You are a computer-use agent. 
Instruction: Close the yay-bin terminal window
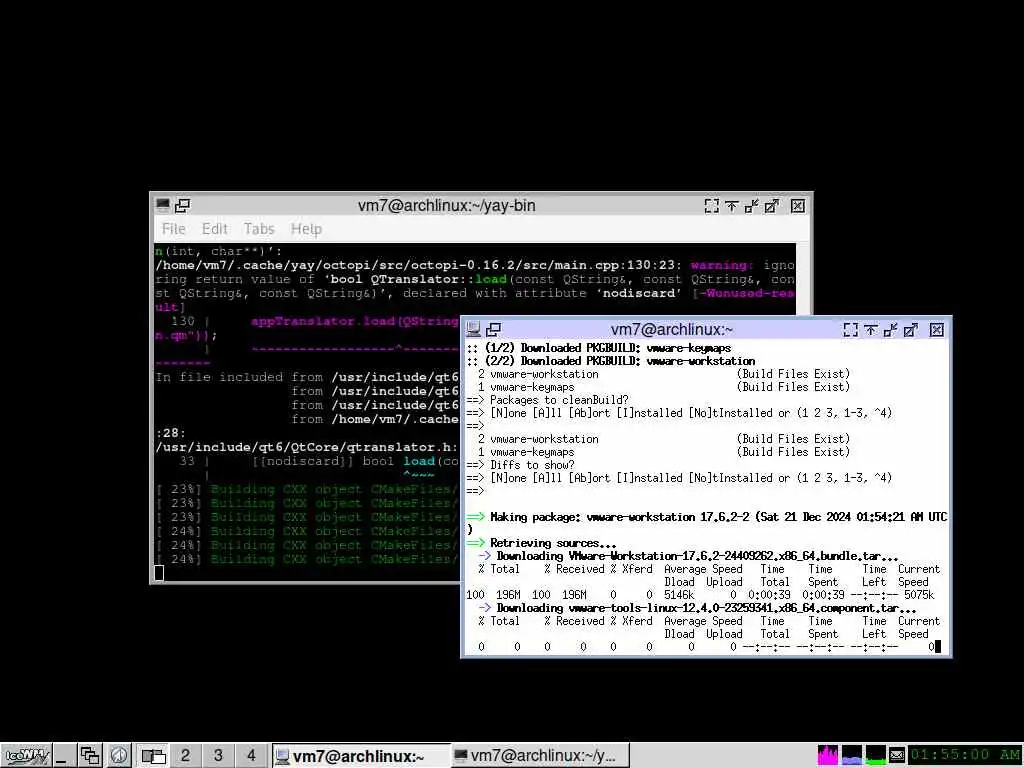797,206
